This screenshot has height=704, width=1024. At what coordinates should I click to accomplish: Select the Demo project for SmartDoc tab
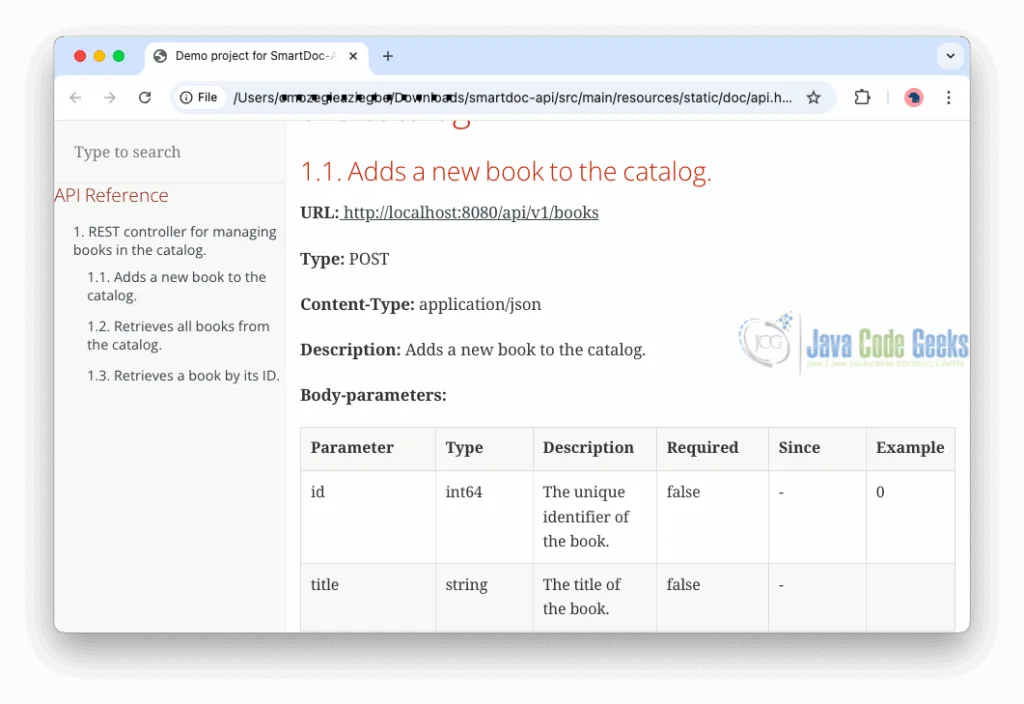[256, 57]
